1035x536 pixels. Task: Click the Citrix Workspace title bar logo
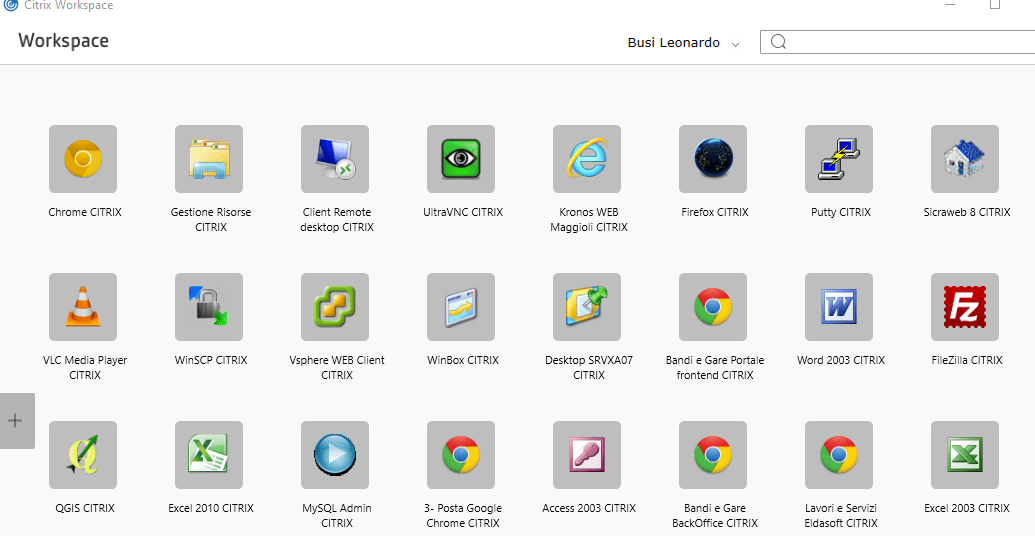(x=11, y=5)
